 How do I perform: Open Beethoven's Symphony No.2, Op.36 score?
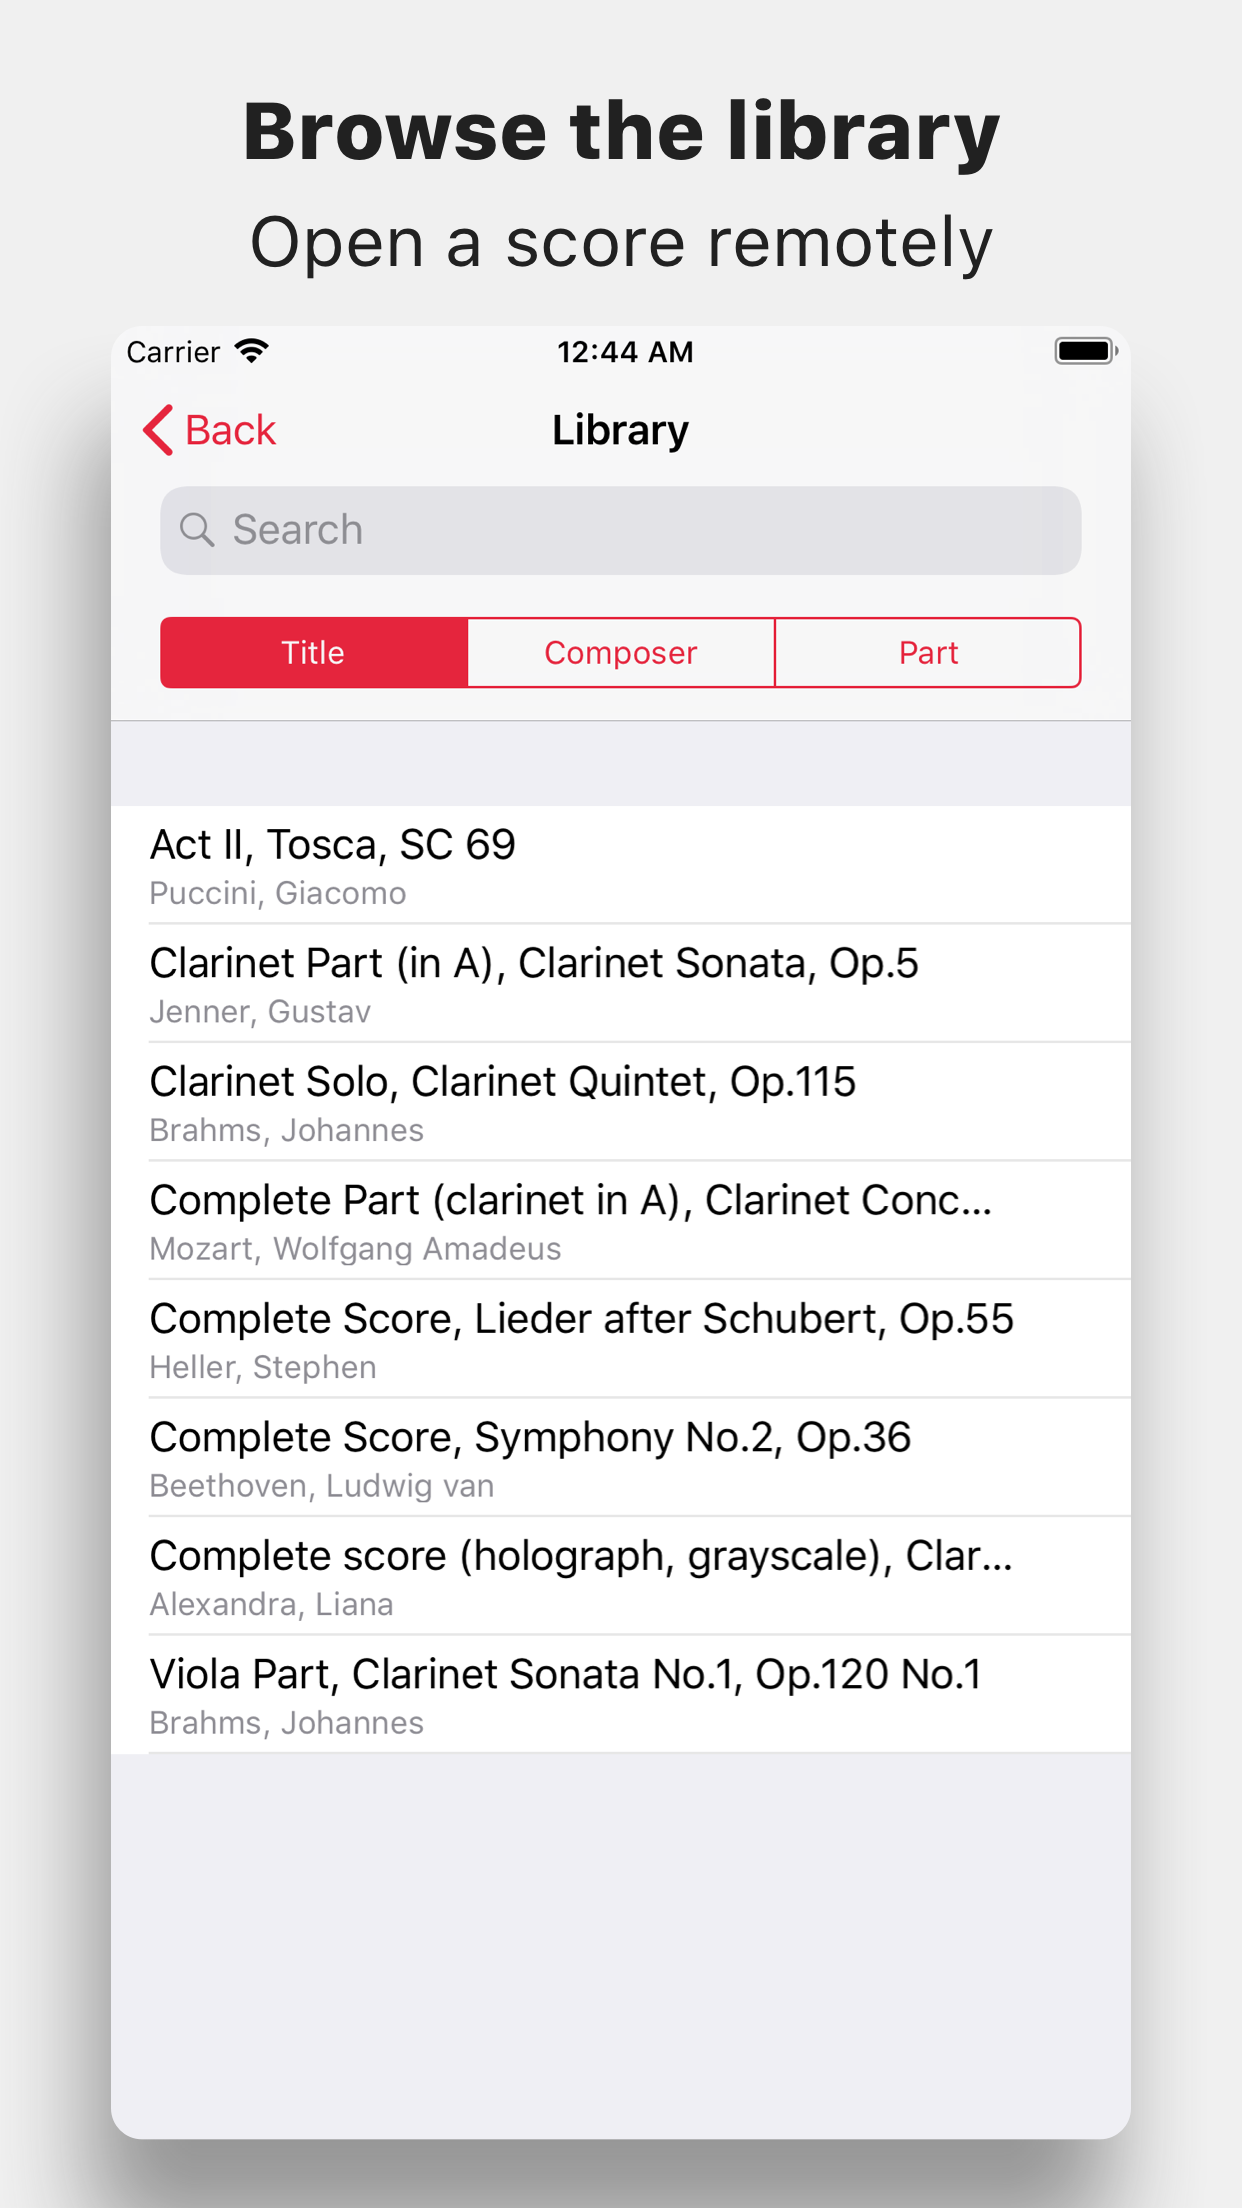(x=620, y=1457)
